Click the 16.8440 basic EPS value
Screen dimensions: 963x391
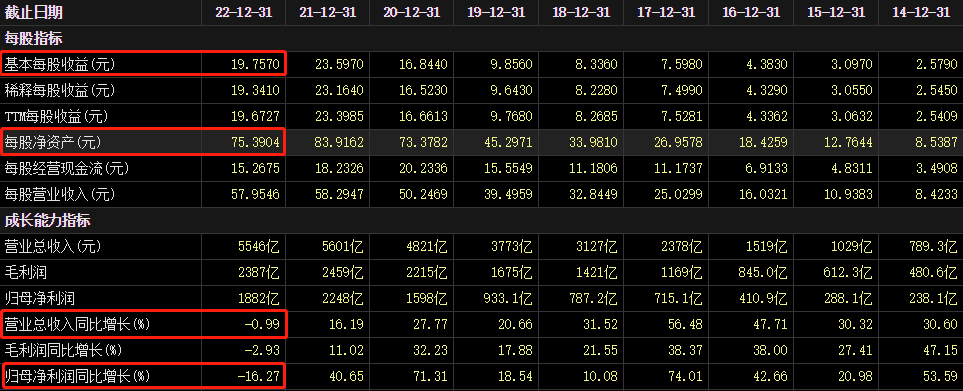click(423, 64)
